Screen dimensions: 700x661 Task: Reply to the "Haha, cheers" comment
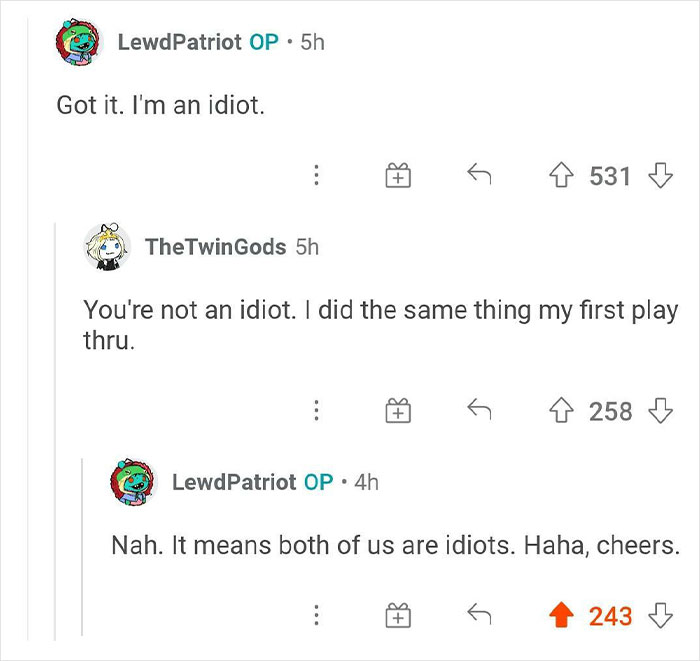479,616
